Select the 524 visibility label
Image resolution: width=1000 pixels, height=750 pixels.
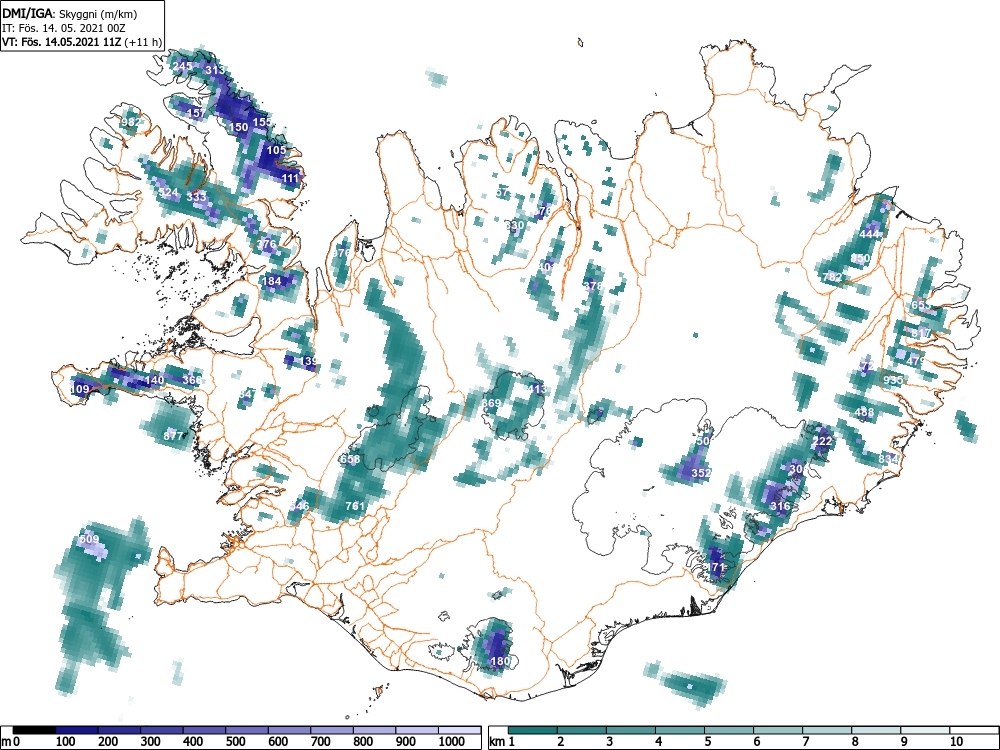(168, 193)
